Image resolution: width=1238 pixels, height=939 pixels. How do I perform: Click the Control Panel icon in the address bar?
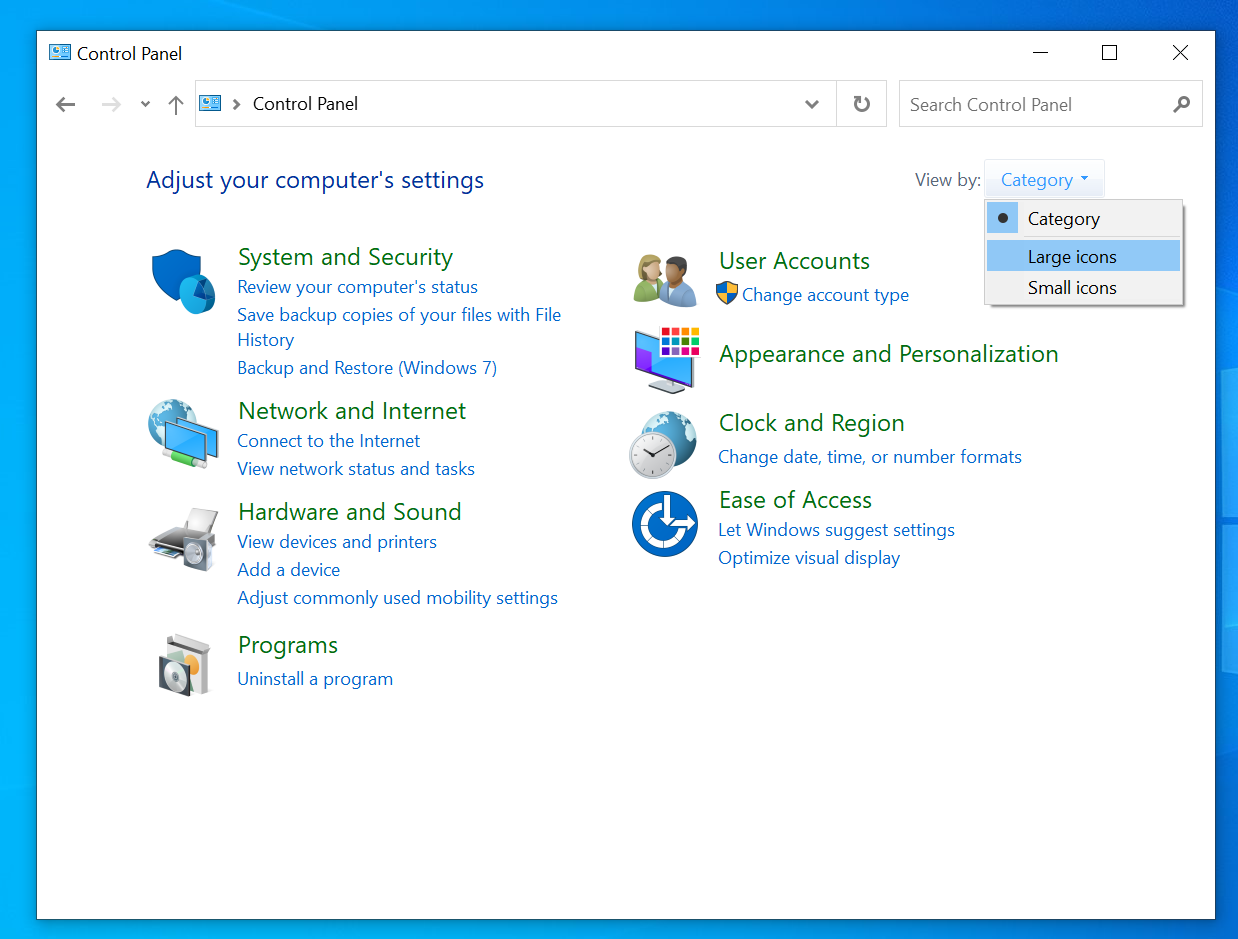tap(210, 103)
